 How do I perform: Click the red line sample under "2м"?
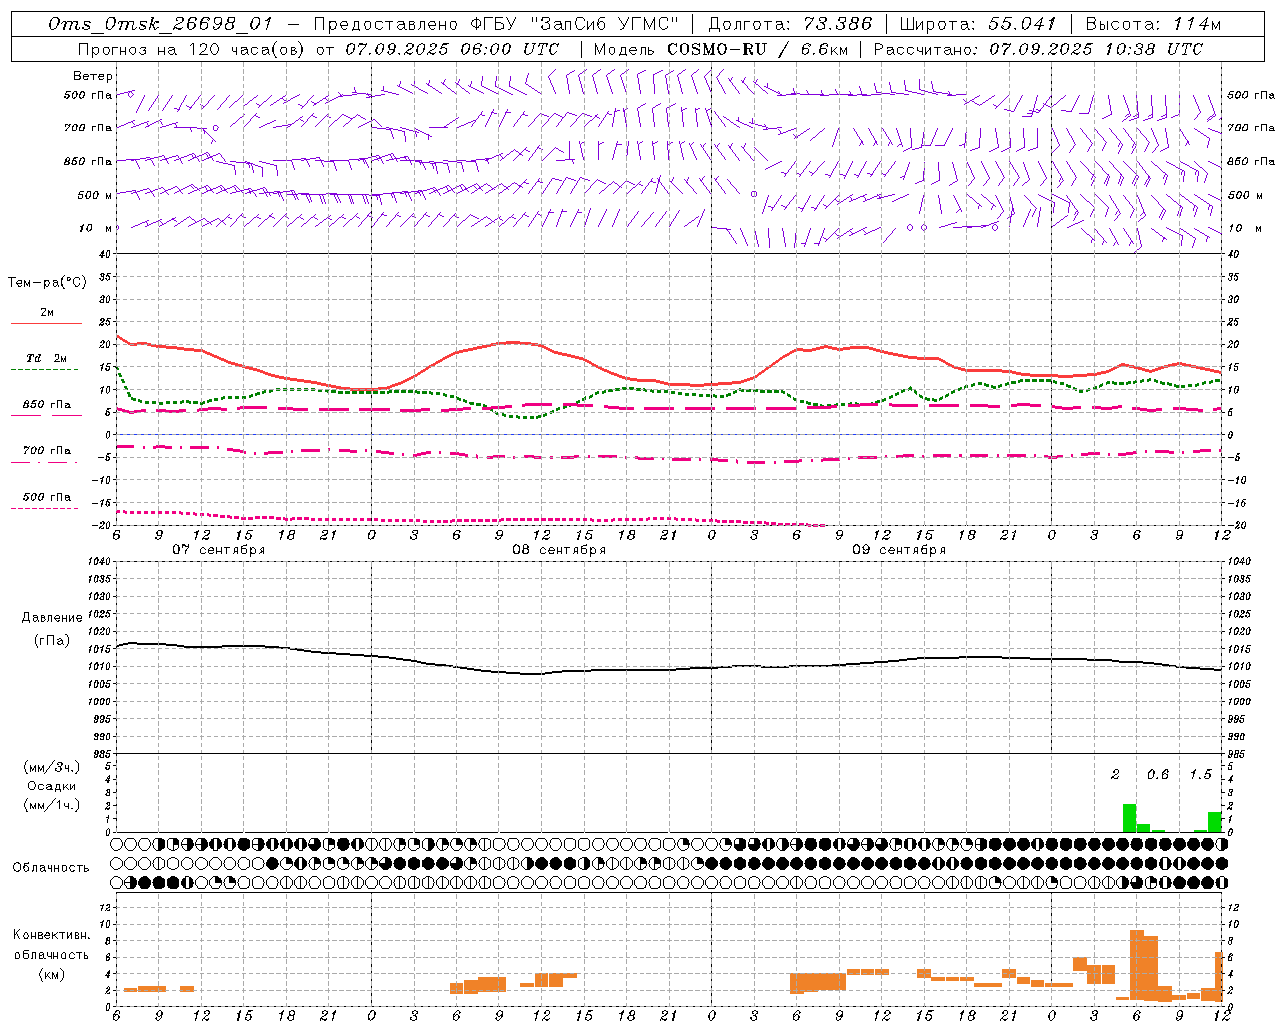pos(46,324)
